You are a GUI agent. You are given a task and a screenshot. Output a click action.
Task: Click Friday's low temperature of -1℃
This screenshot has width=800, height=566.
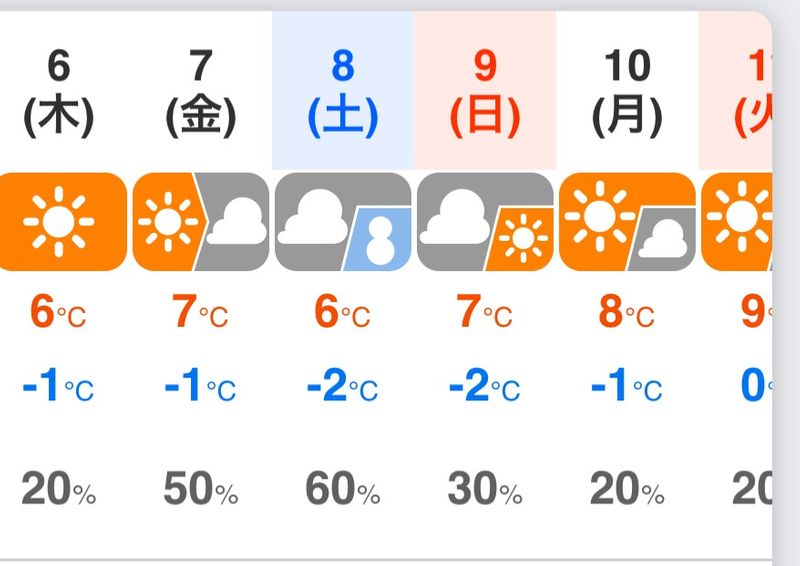tap(201, 387)
